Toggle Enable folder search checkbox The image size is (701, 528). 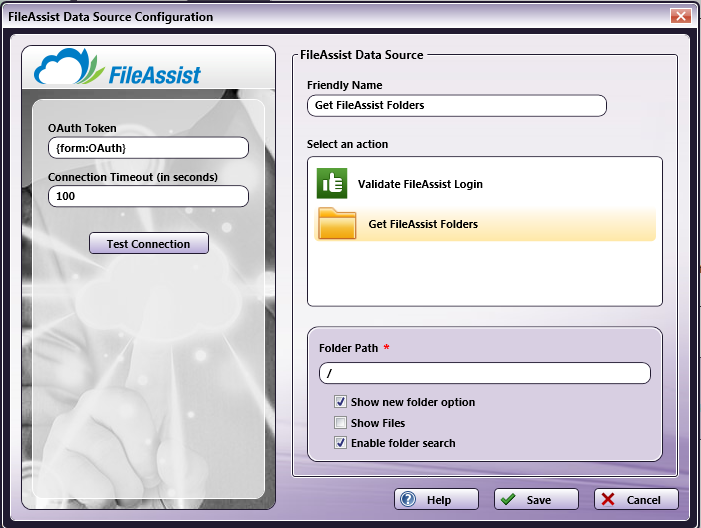coord(340,443)
